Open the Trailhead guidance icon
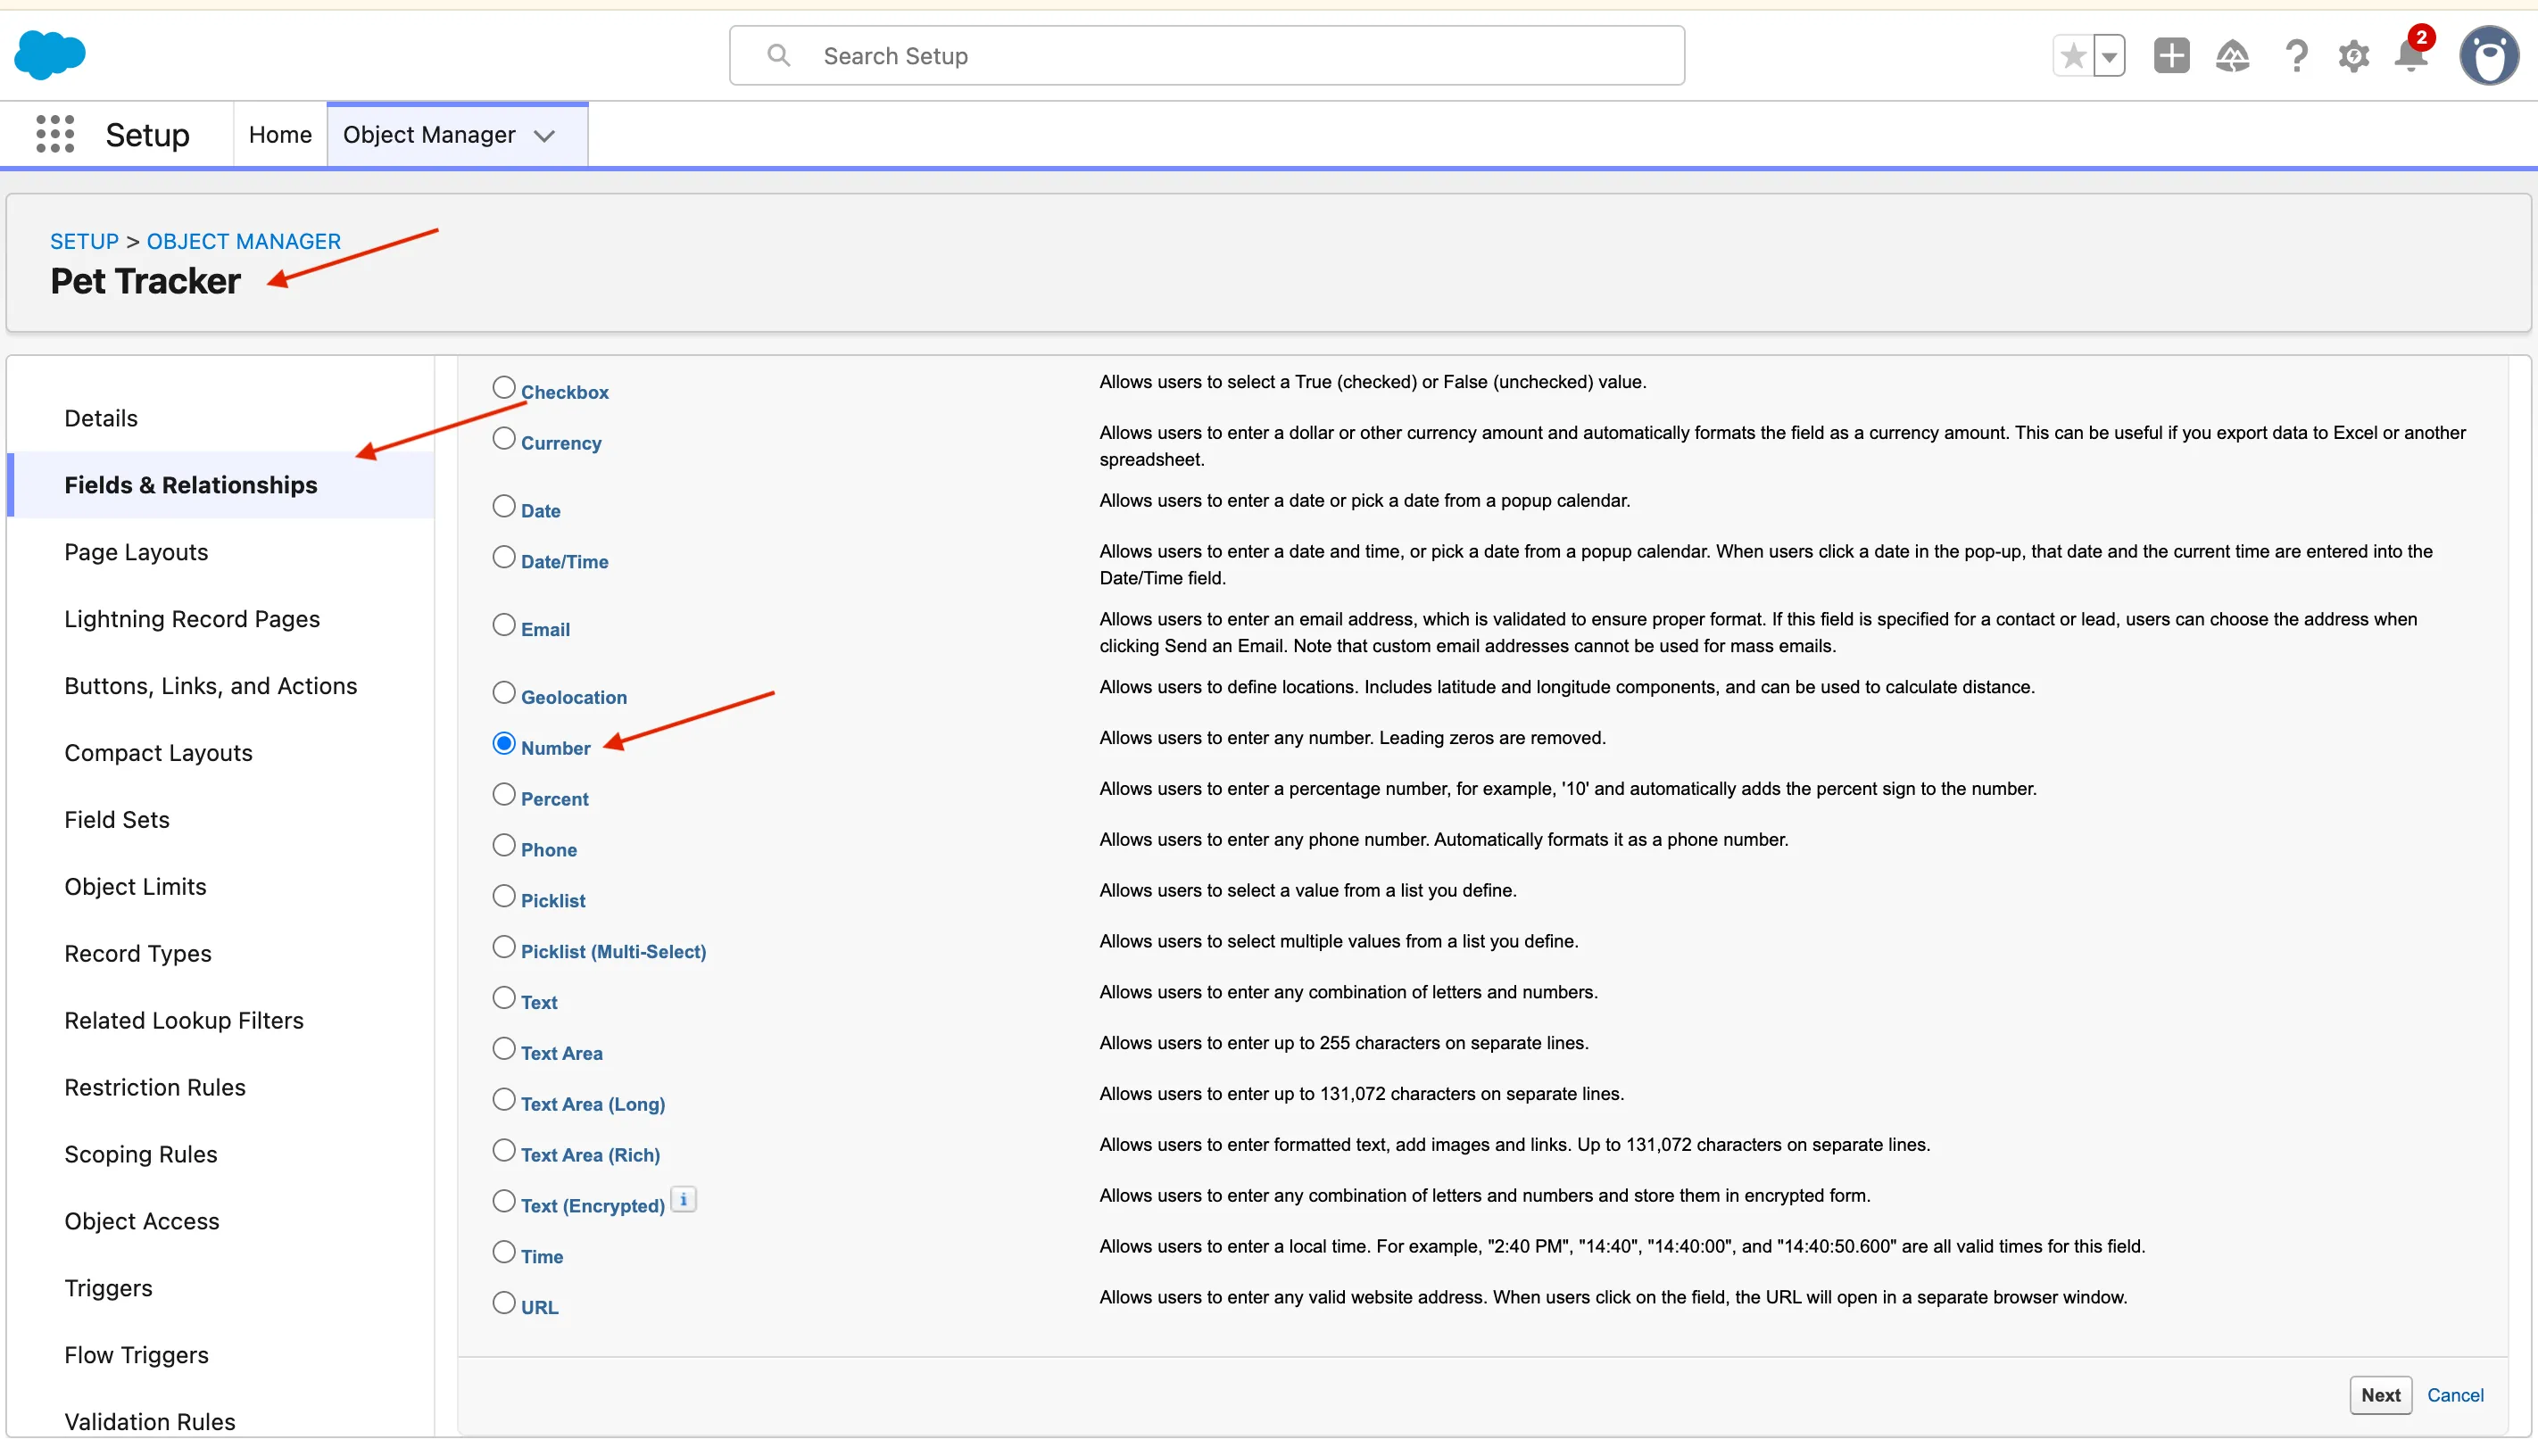The width and height of the screenshot is (2538, 1456). pos(2232,56)
